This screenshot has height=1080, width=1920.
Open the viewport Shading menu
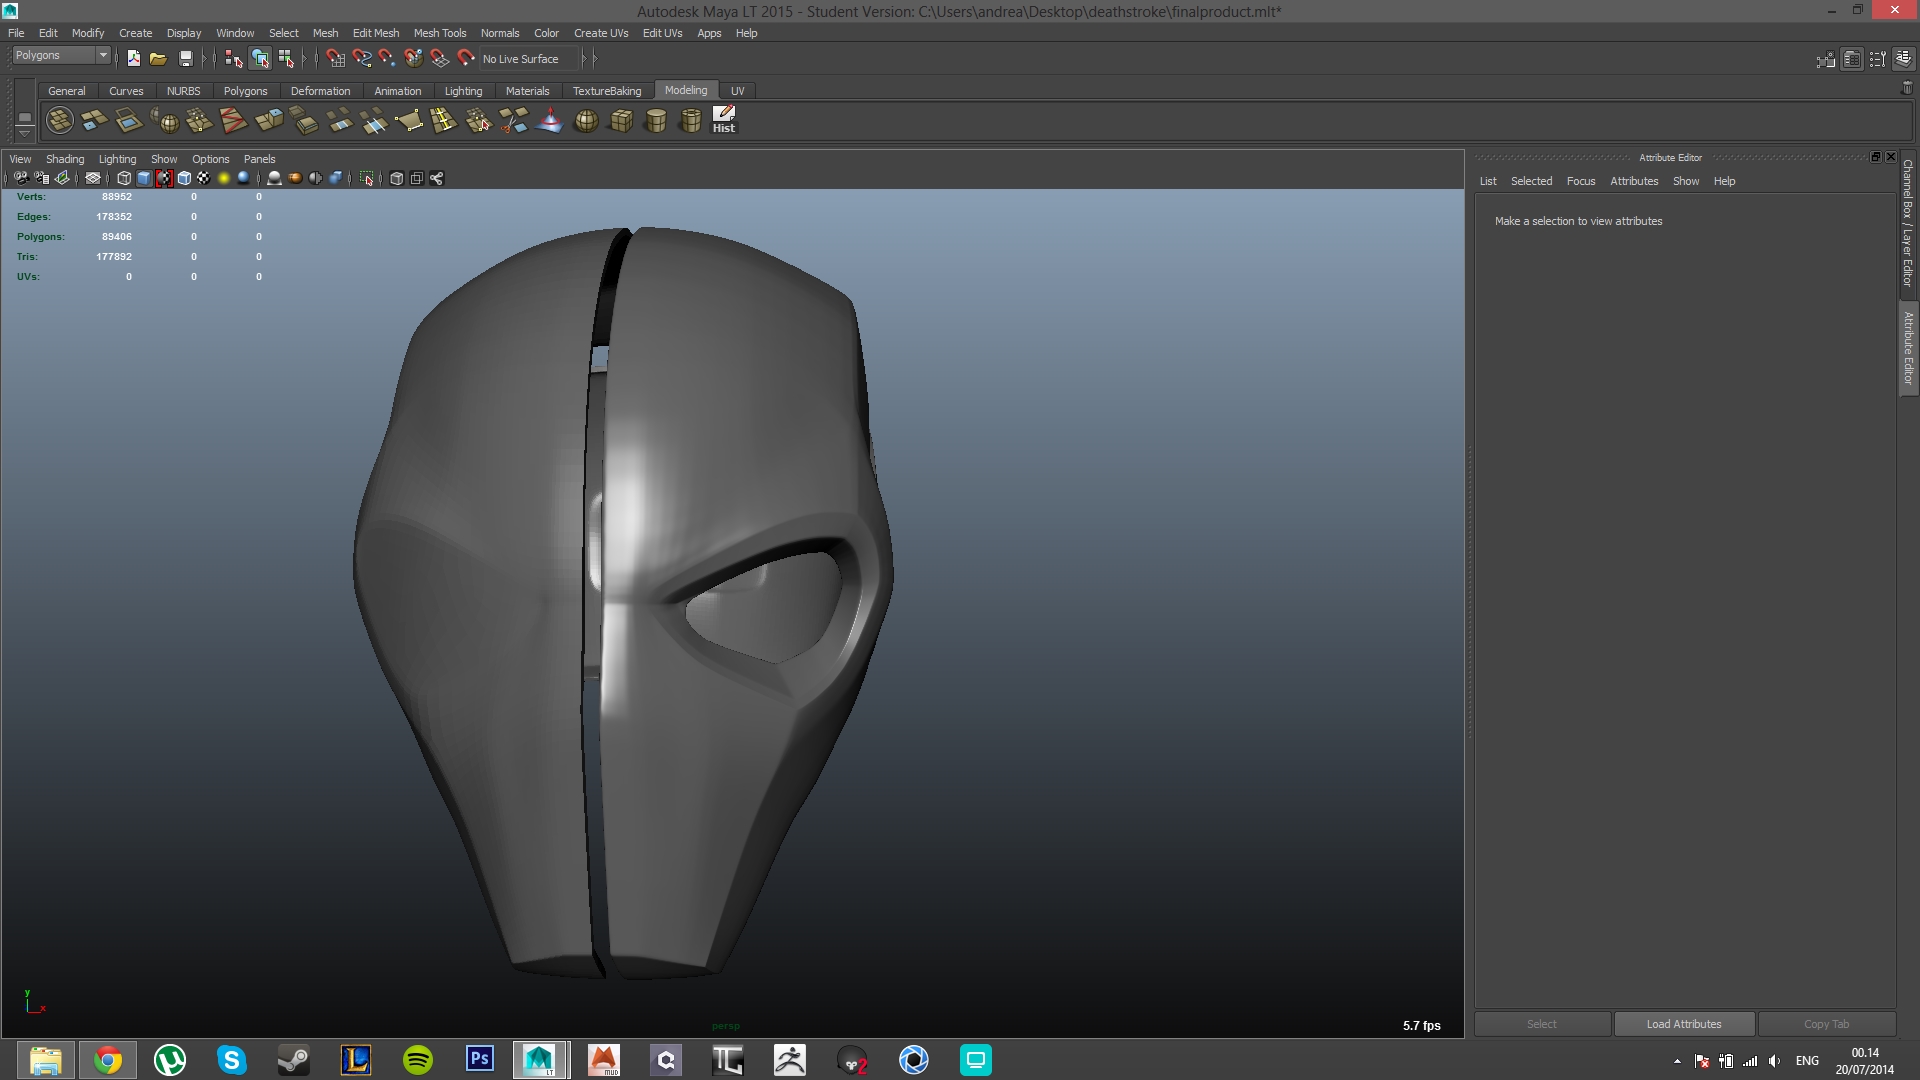click(x=65, y=159)
